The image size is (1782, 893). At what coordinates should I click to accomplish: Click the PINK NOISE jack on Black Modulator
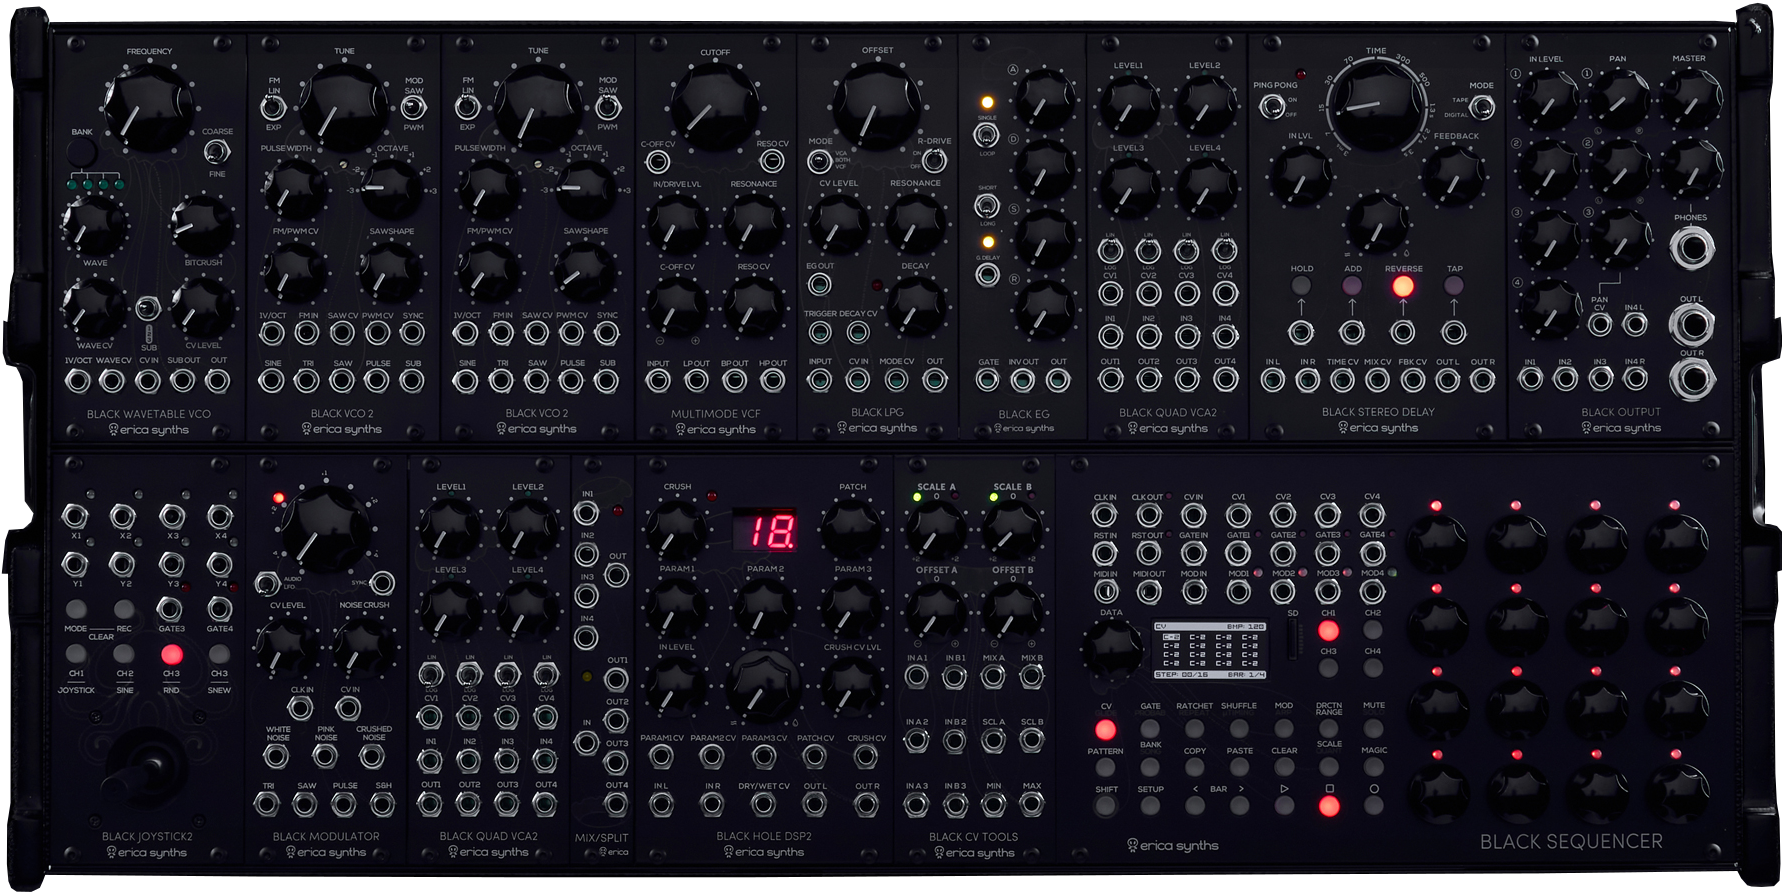tap(325, 756)
